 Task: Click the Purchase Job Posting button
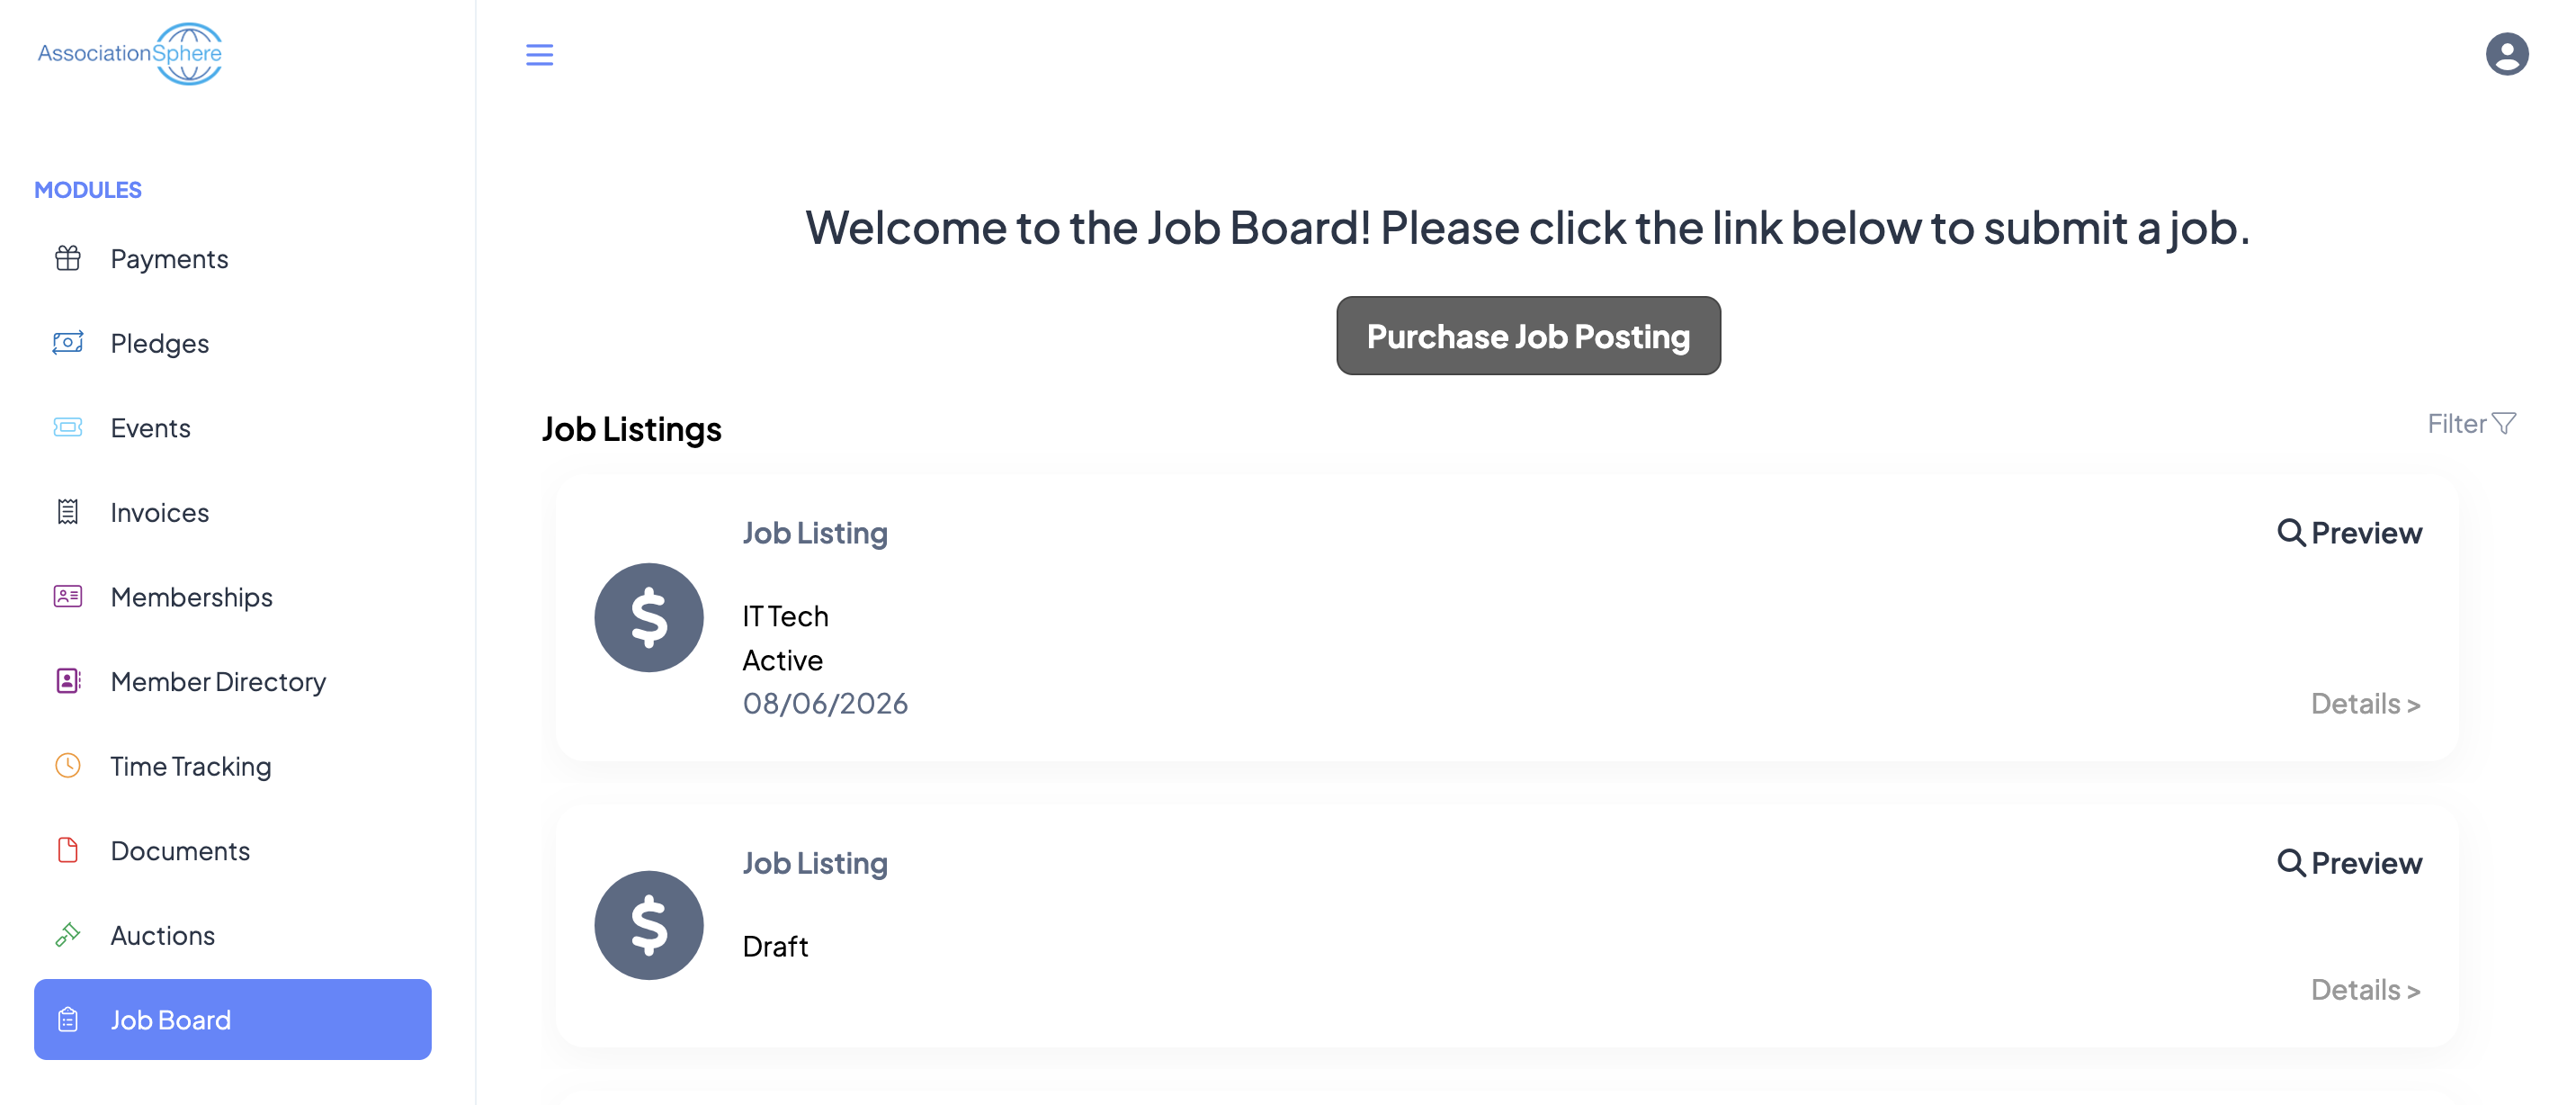(x=1528, y=336)
